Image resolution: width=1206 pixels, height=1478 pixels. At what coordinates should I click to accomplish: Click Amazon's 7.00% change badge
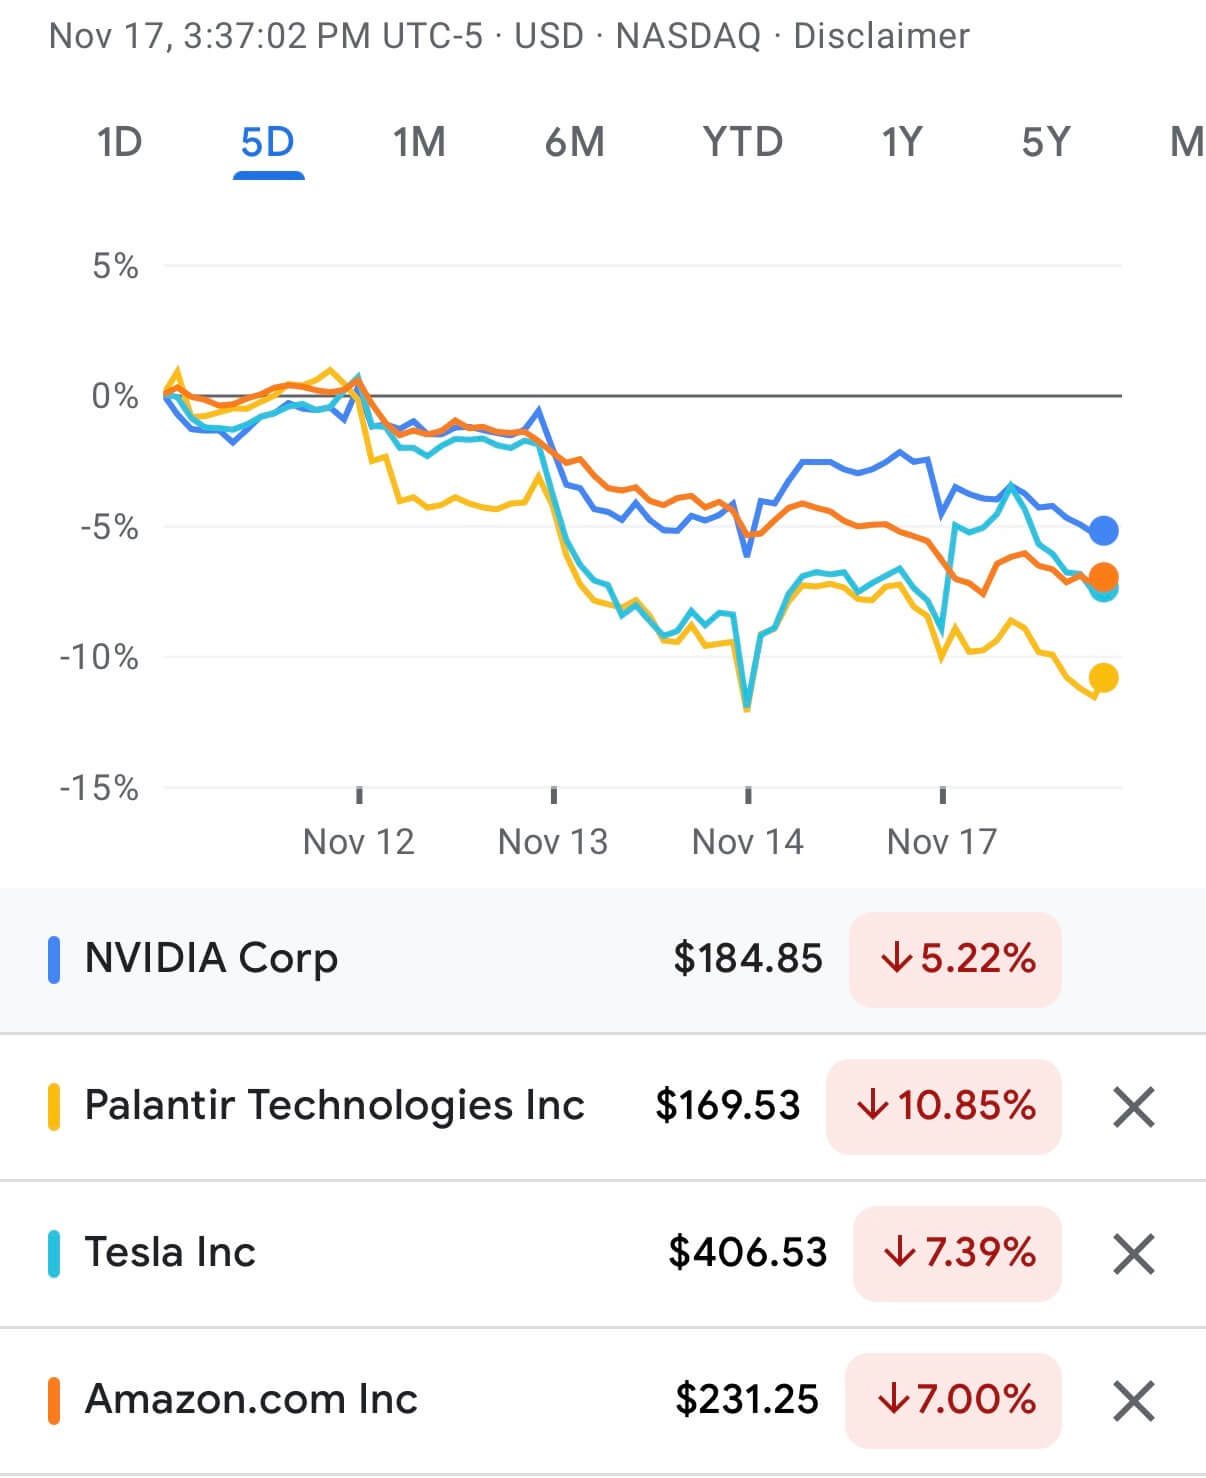point(953,1400)
